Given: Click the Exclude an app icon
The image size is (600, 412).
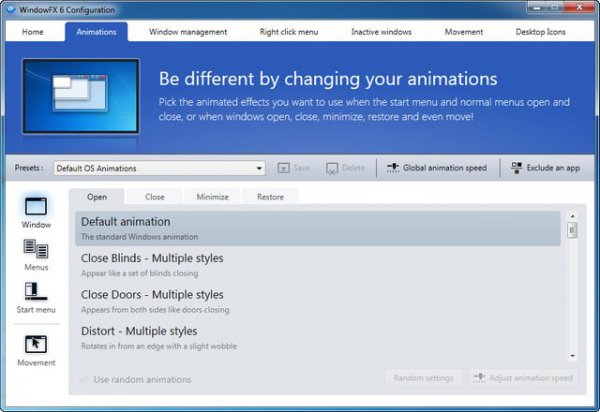Looking at the screenshot, I should tap(516, 168).
